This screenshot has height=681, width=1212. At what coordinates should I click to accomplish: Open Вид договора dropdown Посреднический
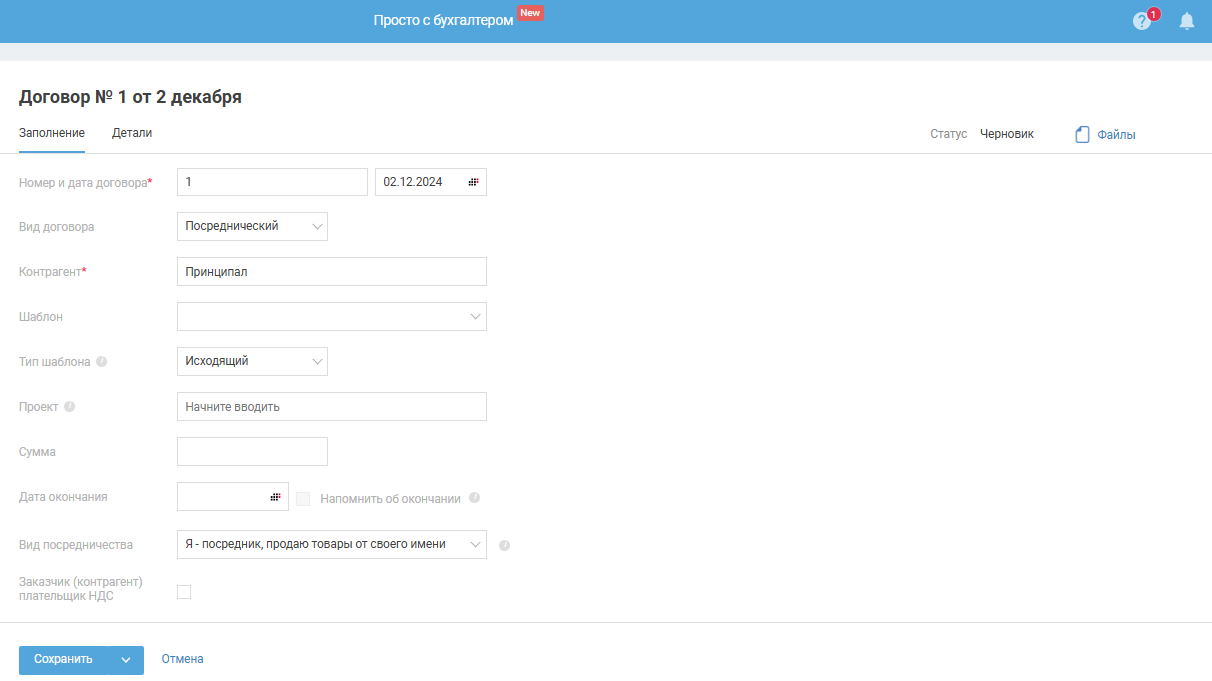(252, 227)
